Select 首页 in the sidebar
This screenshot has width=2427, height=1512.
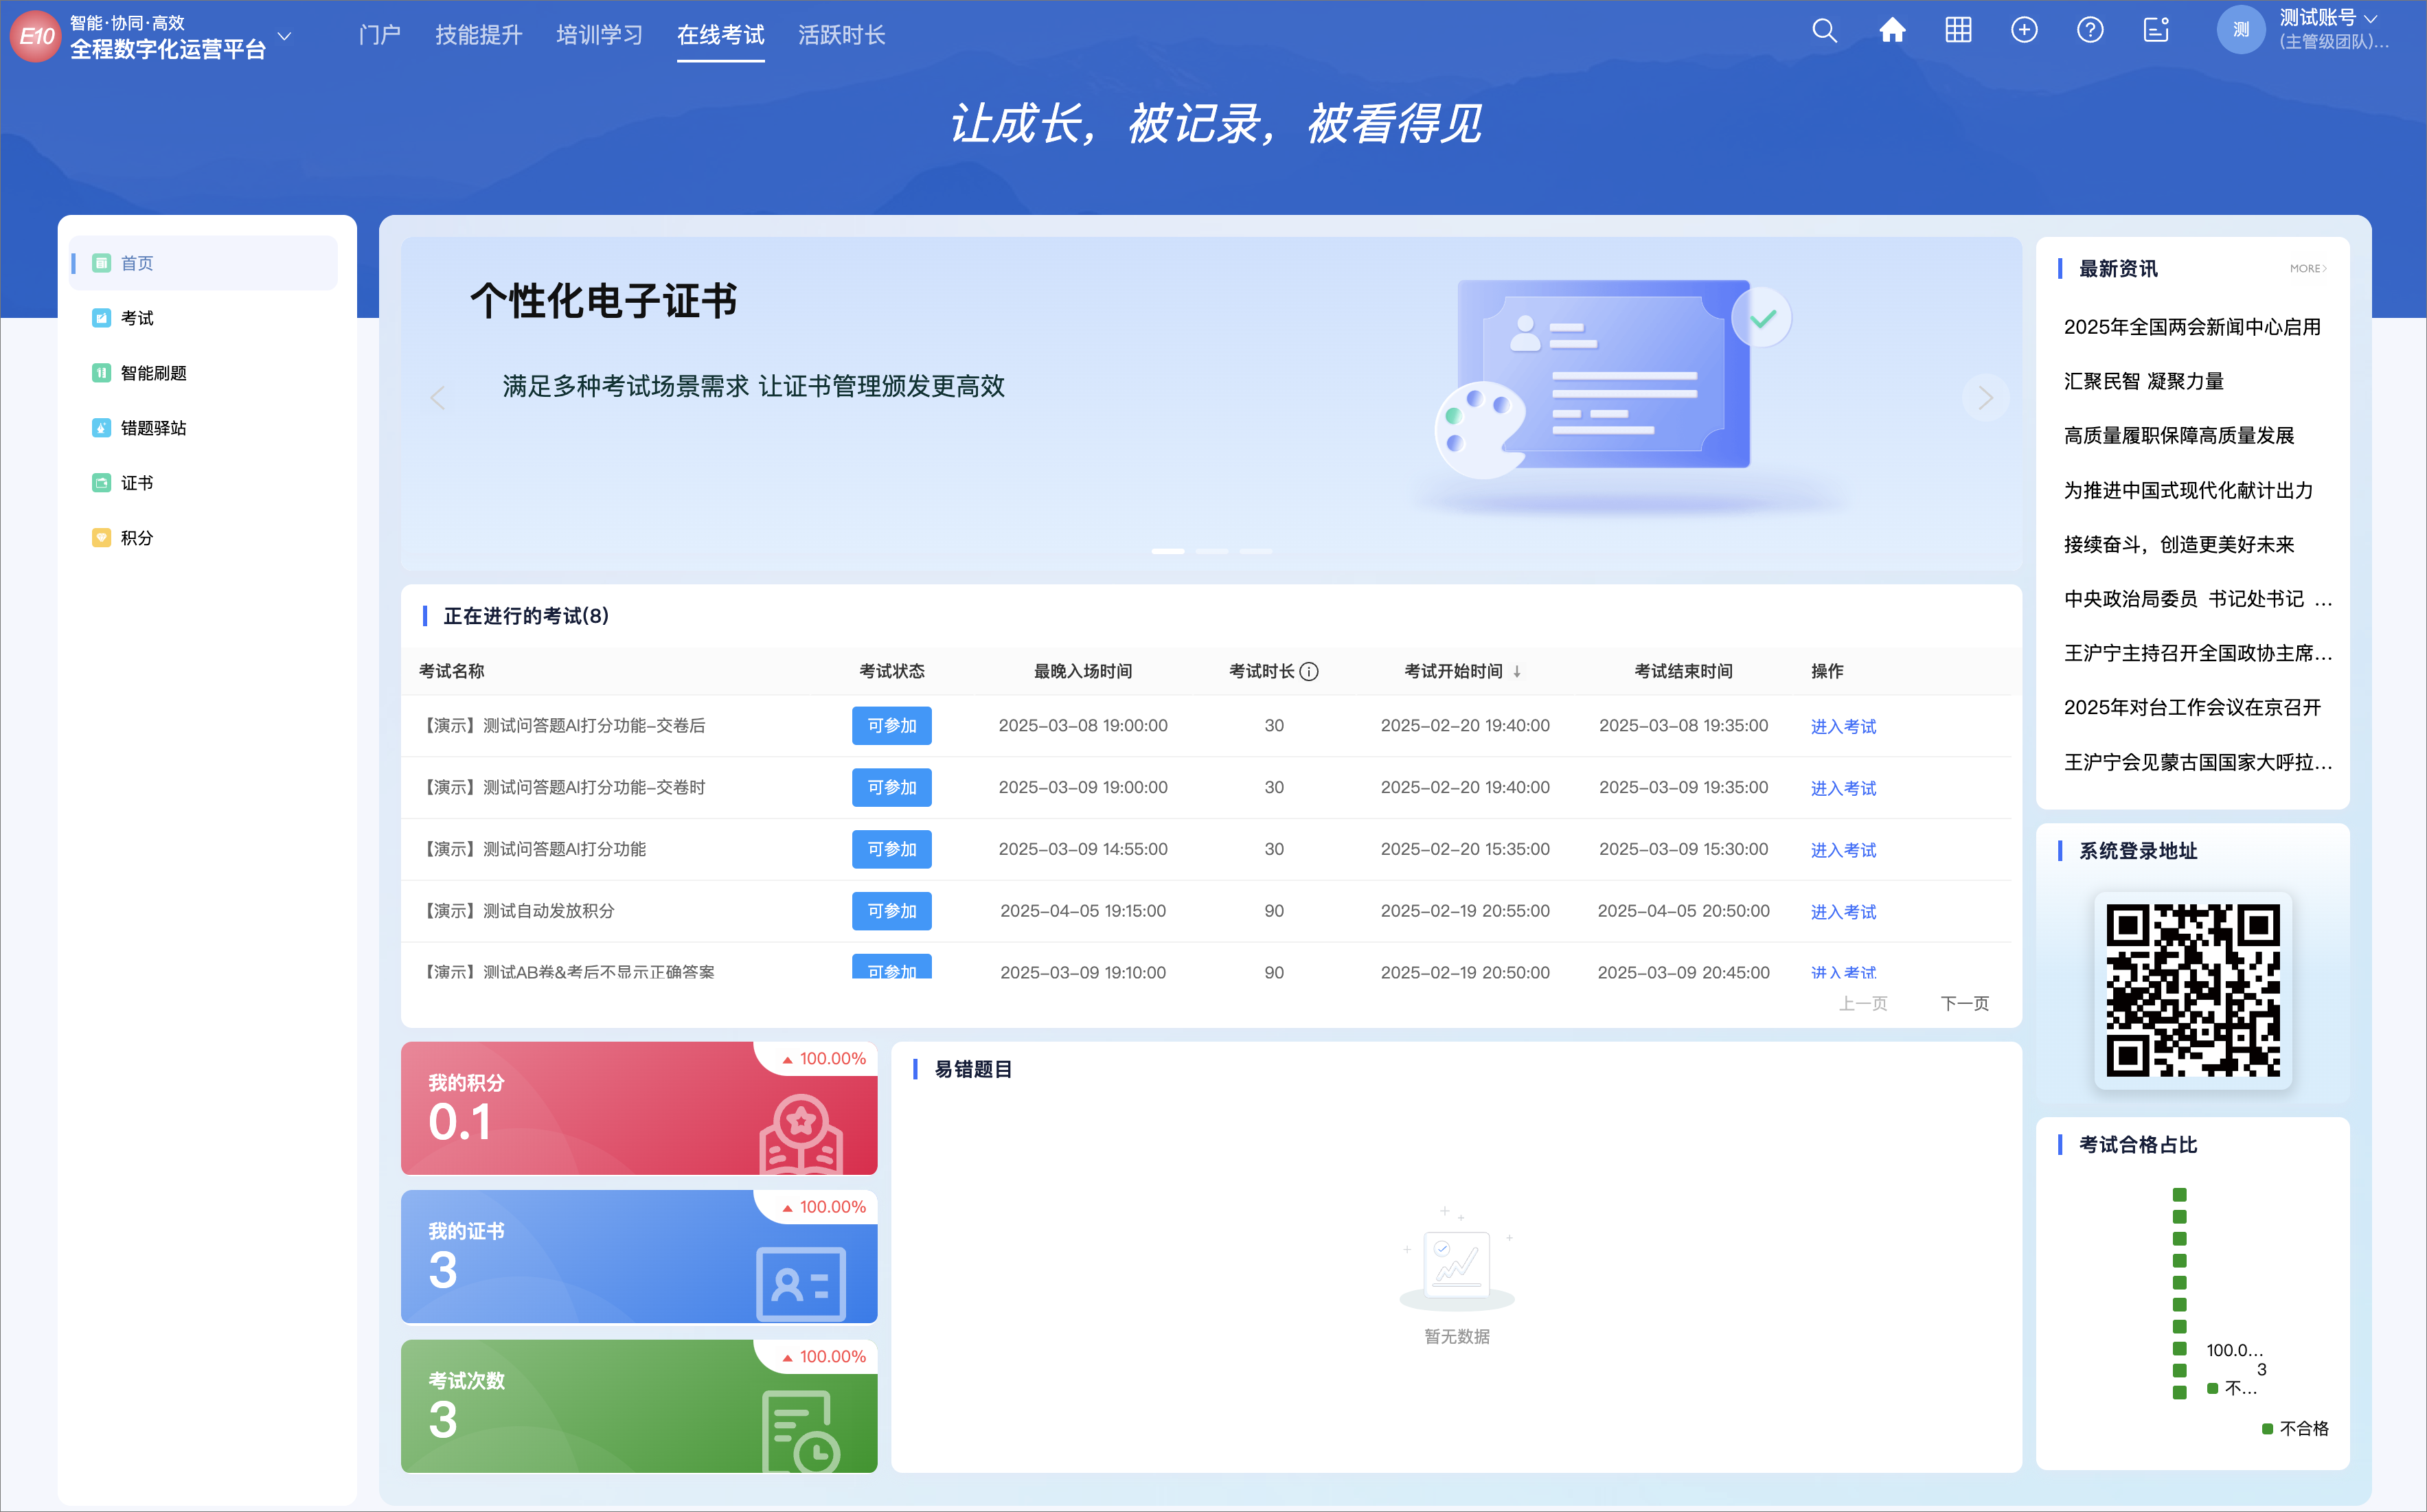coord(203,263)
